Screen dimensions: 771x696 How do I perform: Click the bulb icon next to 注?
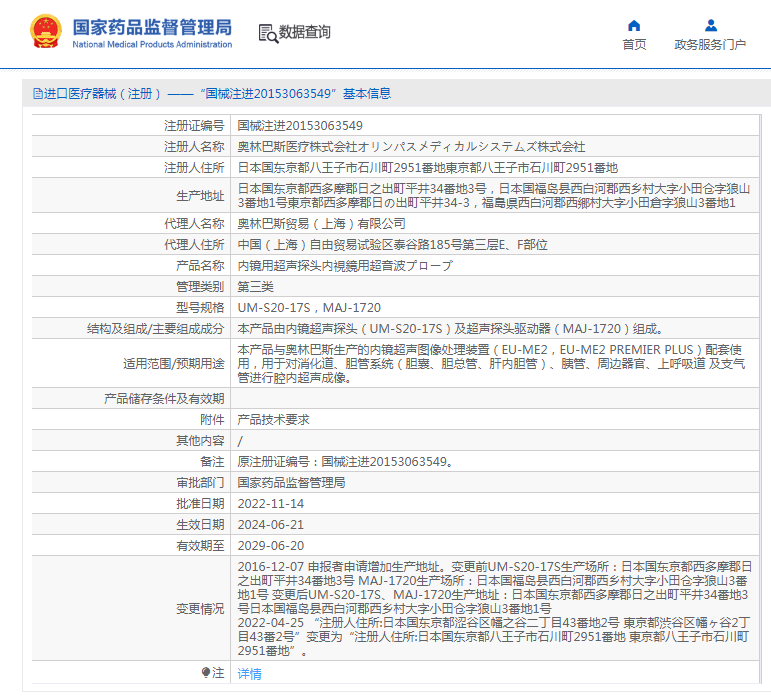(206, 672)
